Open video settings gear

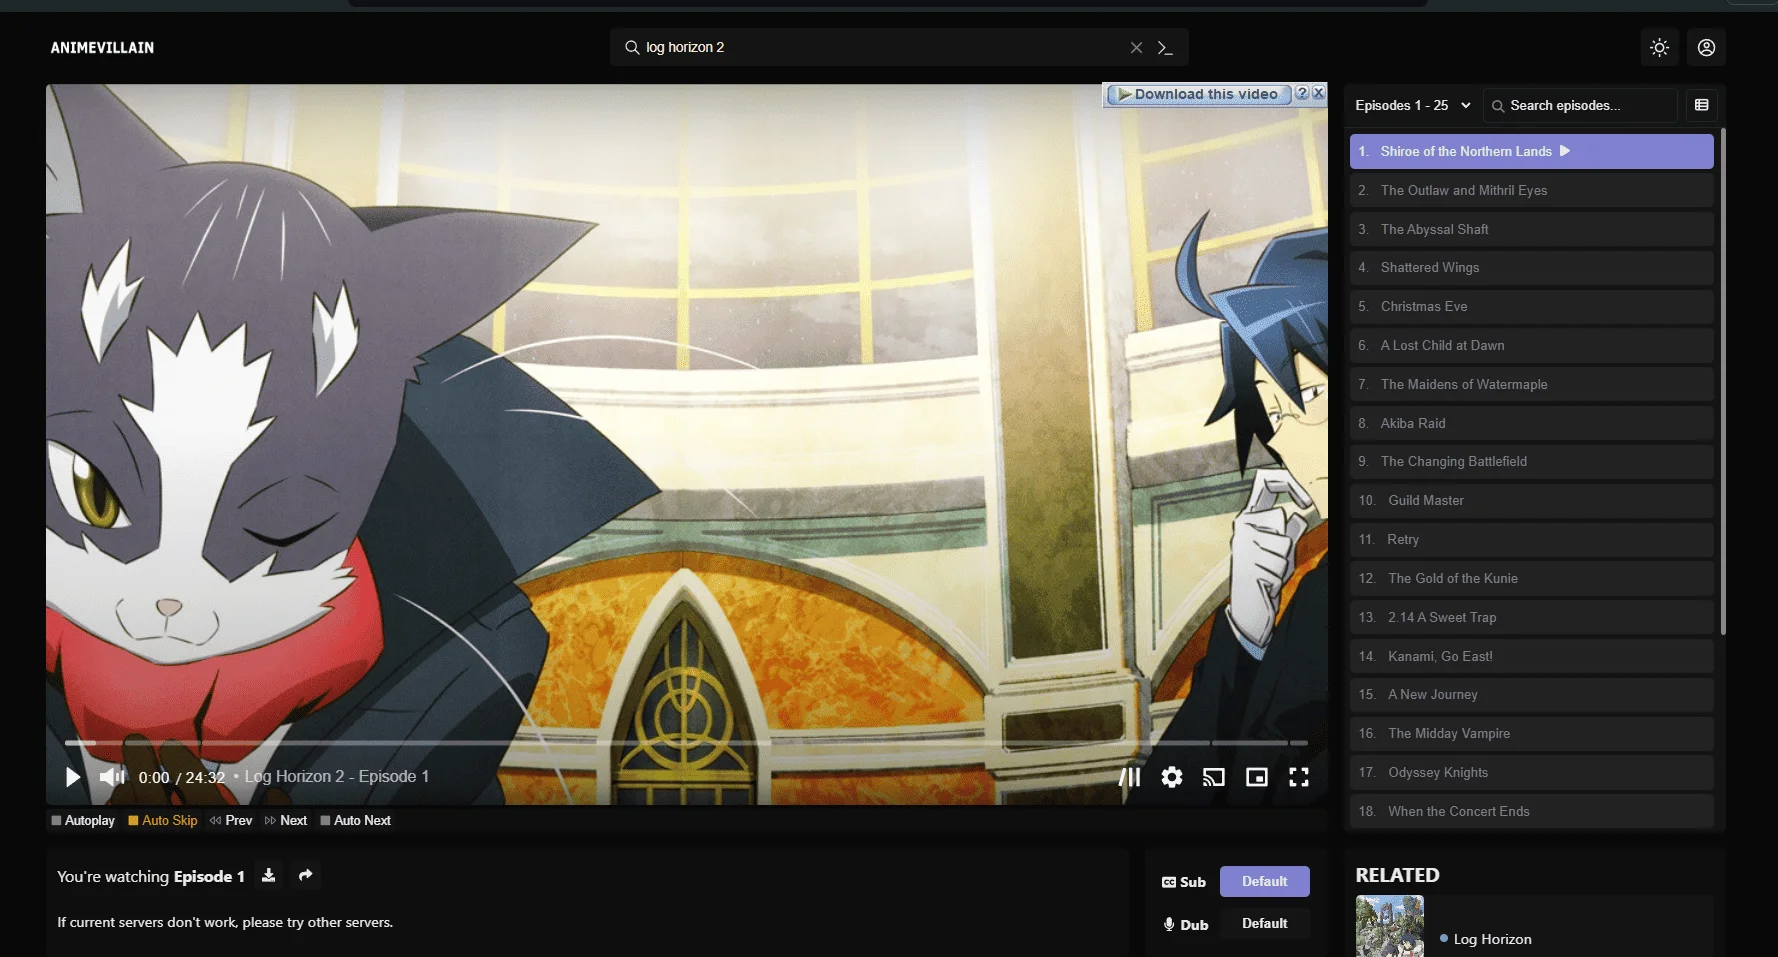click(1171, 777)
